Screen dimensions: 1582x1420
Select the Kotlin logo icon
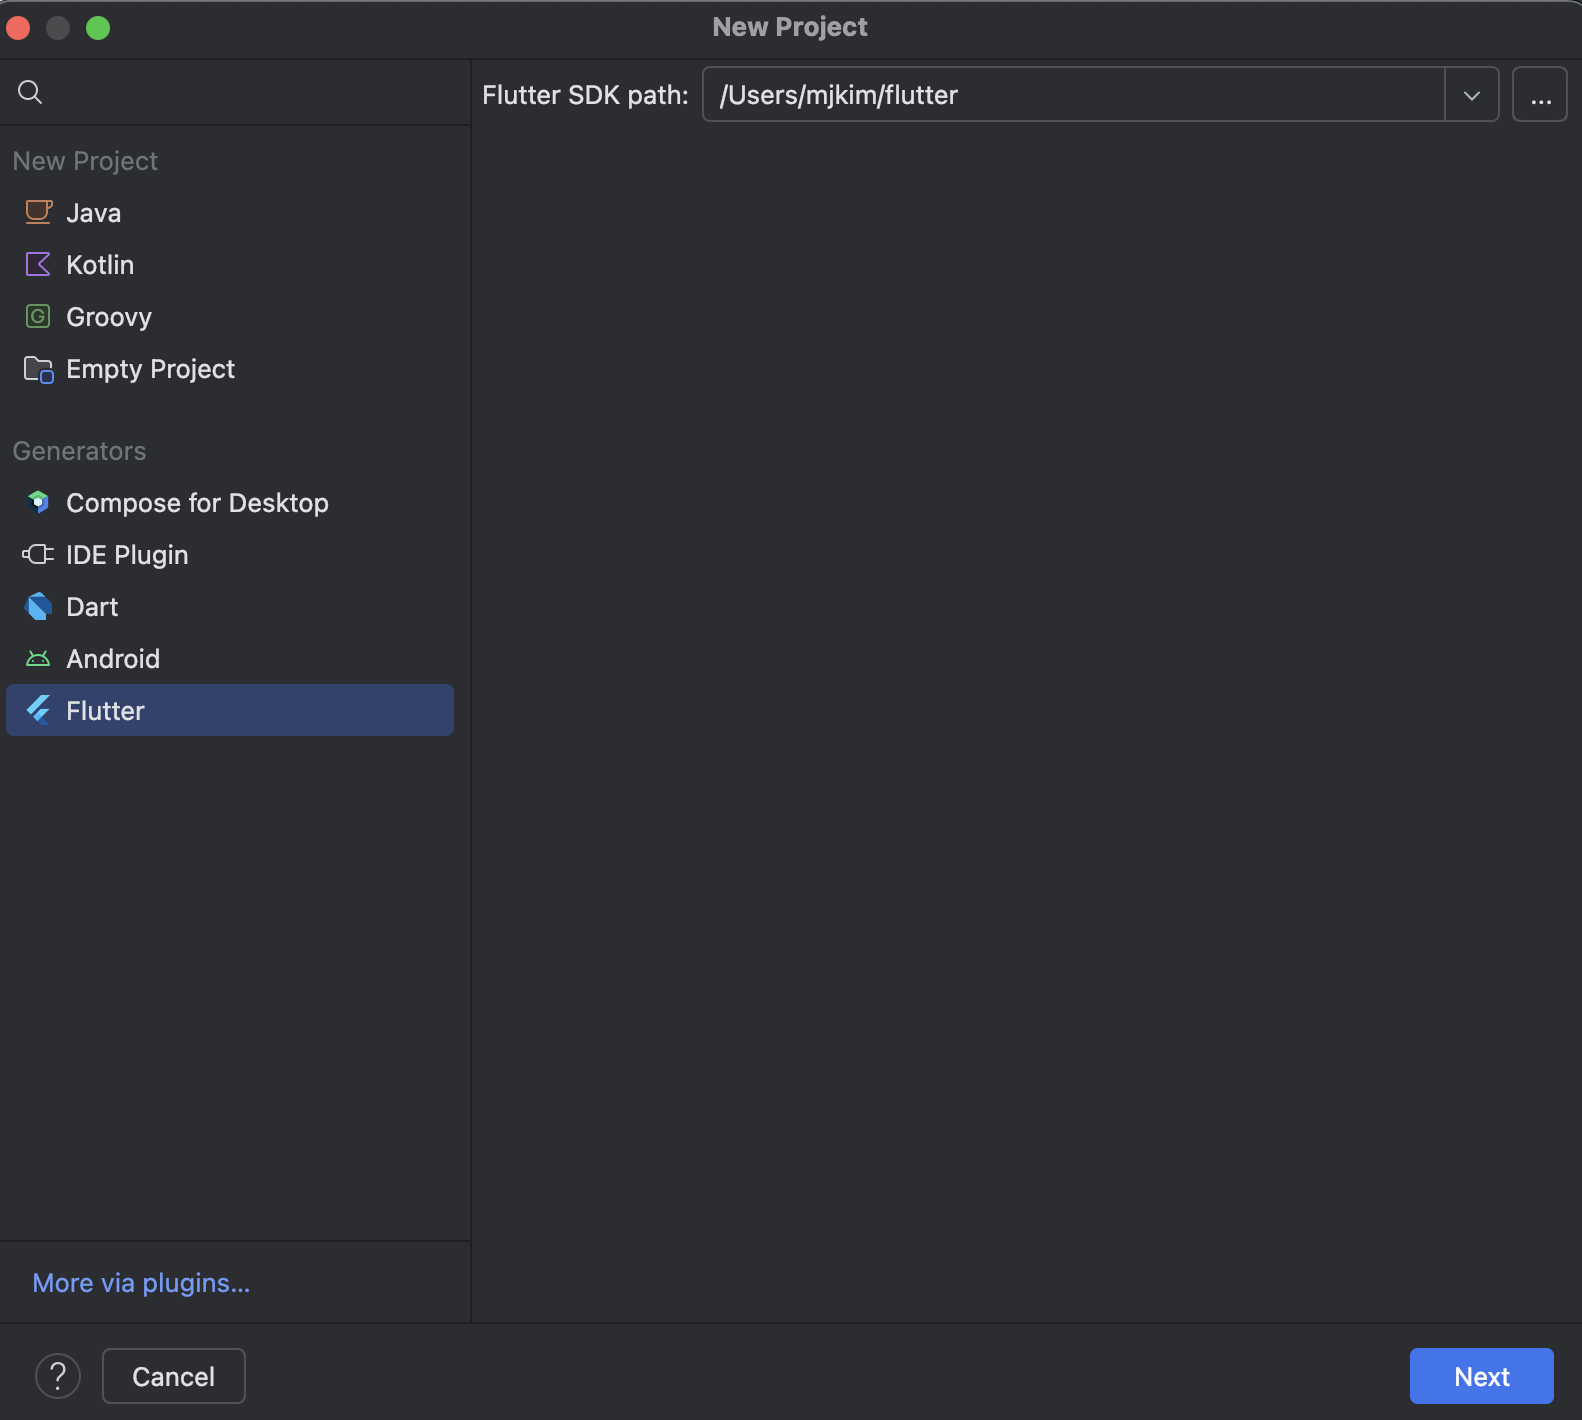tap(38, 264)
